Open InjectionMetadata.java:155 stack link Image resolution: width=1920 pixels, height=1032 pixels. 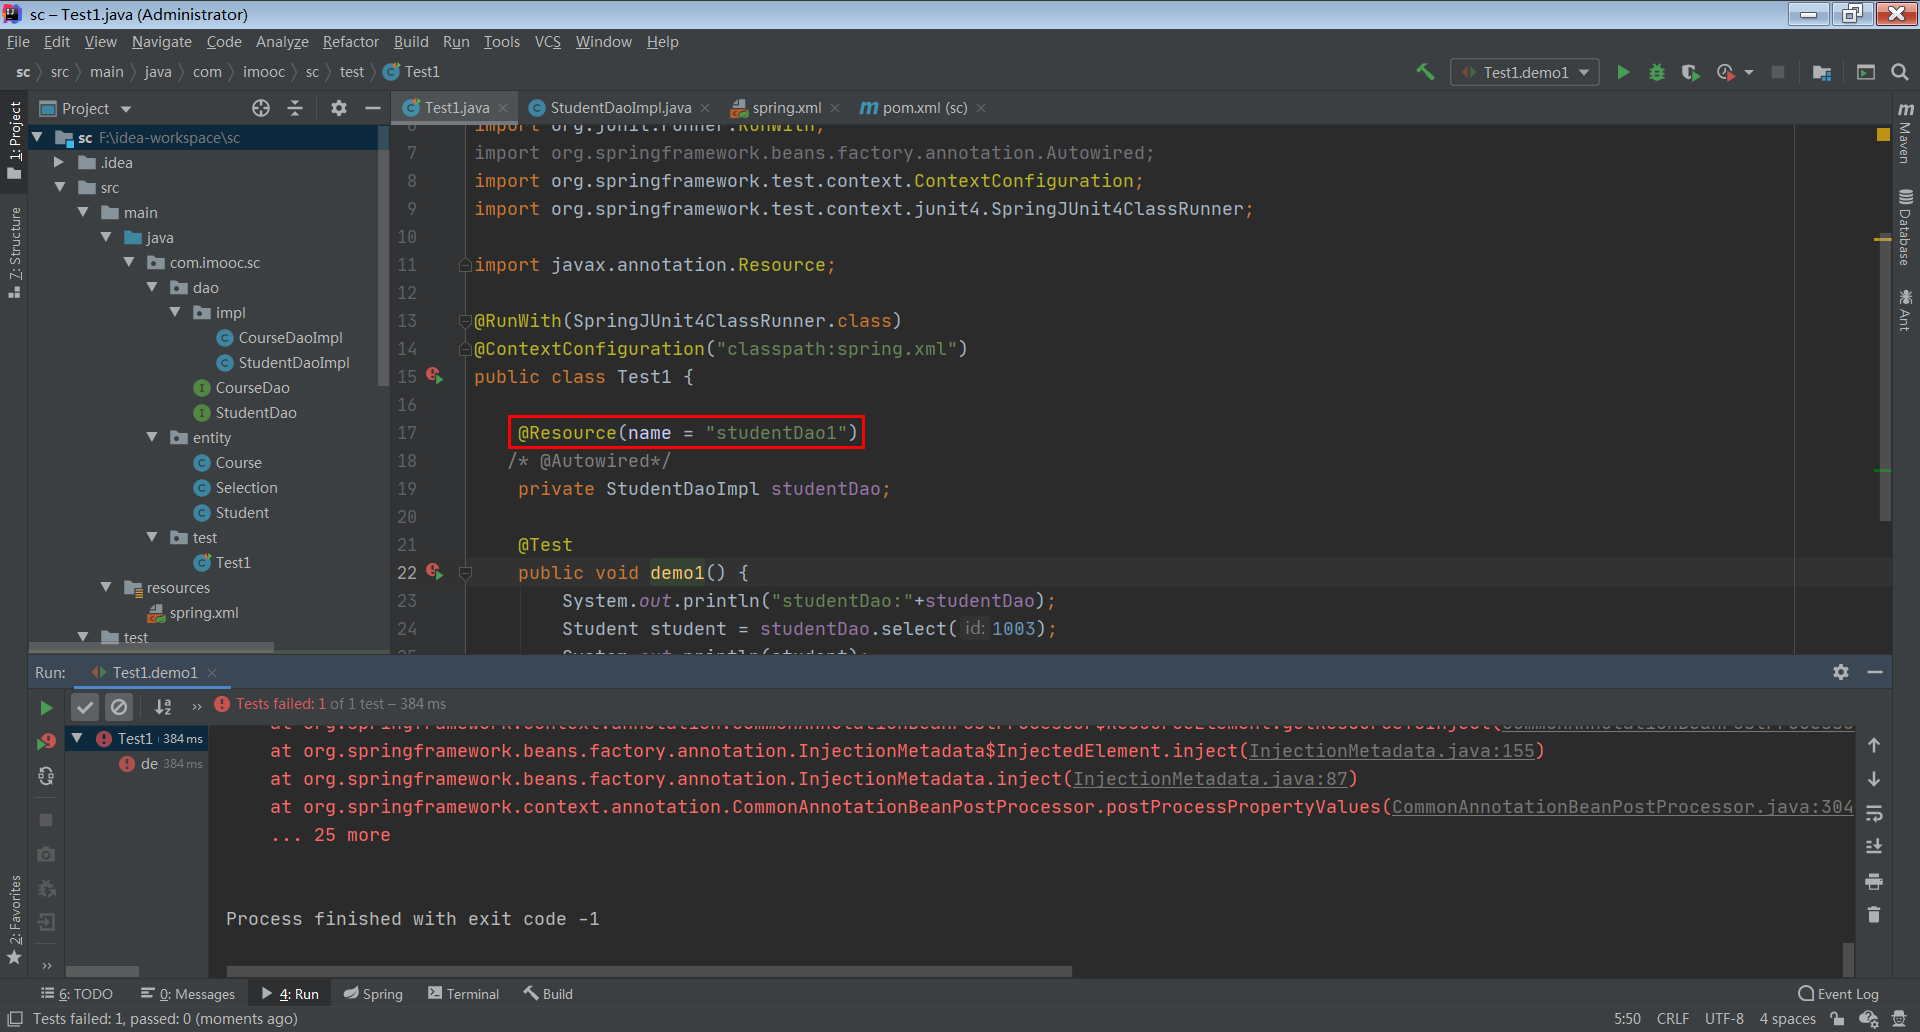point(1391,751)
